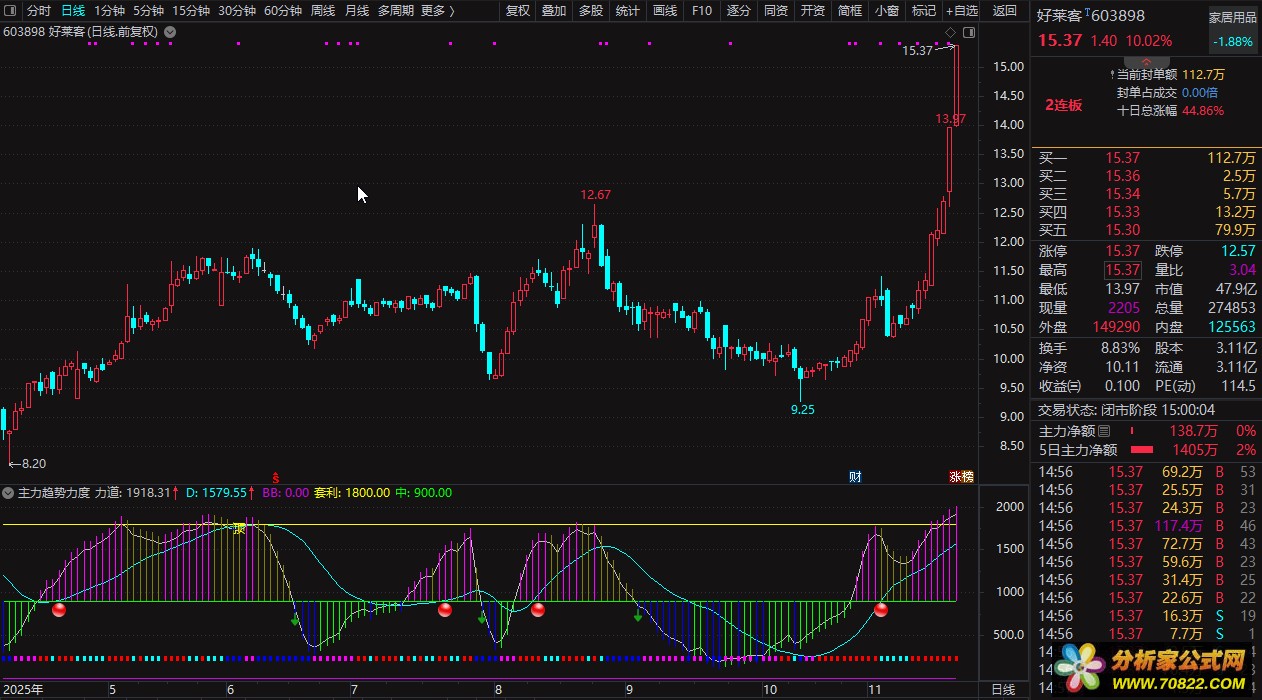The image size is (1262, 700).
Task: Open the 主力净额 detail list icon
Action: click(1104, 431)
